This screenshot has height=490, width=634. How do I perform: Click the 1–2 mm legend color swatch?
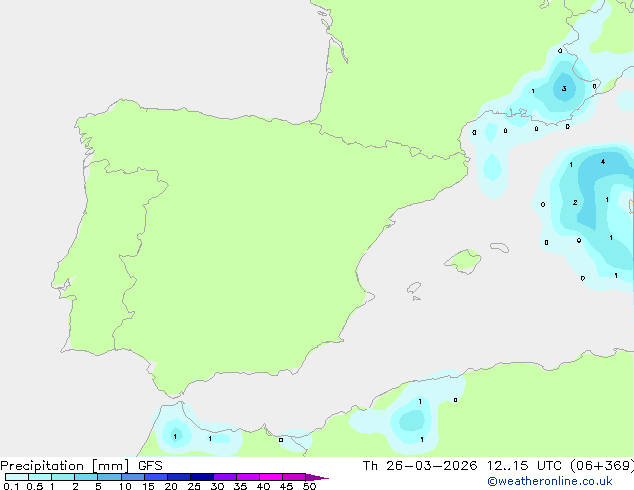tap(63, 477)
